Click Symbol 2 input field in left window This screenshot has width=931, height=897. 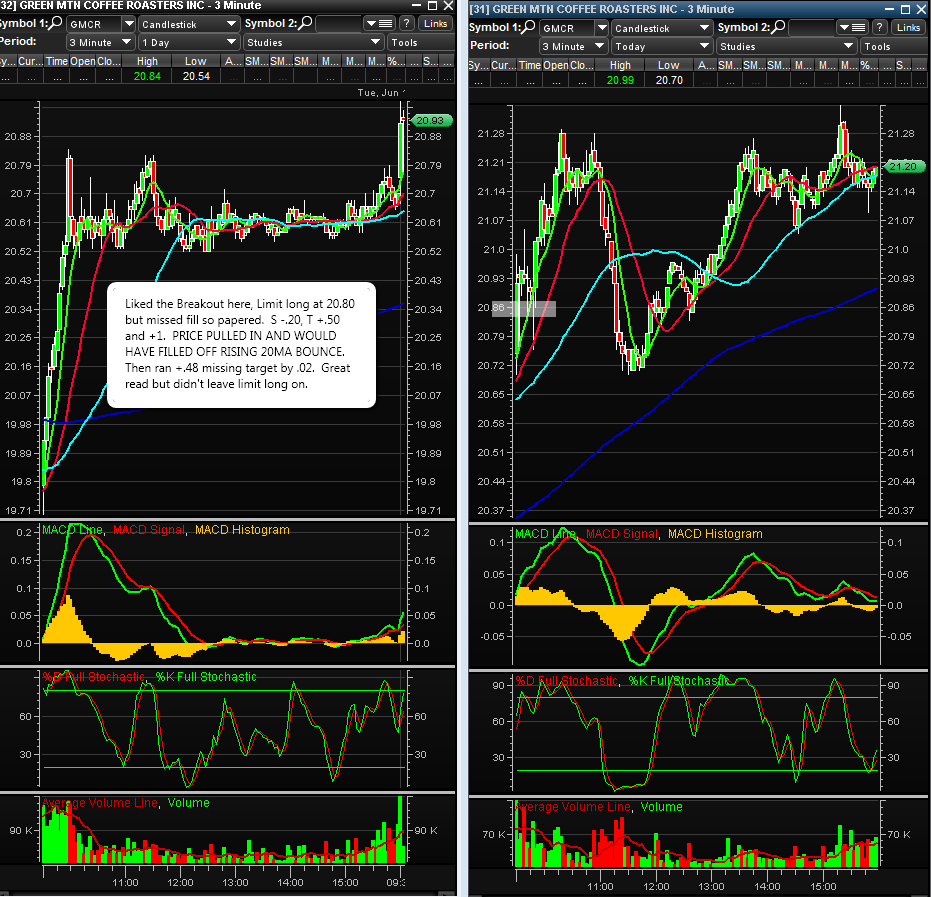[338, 24]
